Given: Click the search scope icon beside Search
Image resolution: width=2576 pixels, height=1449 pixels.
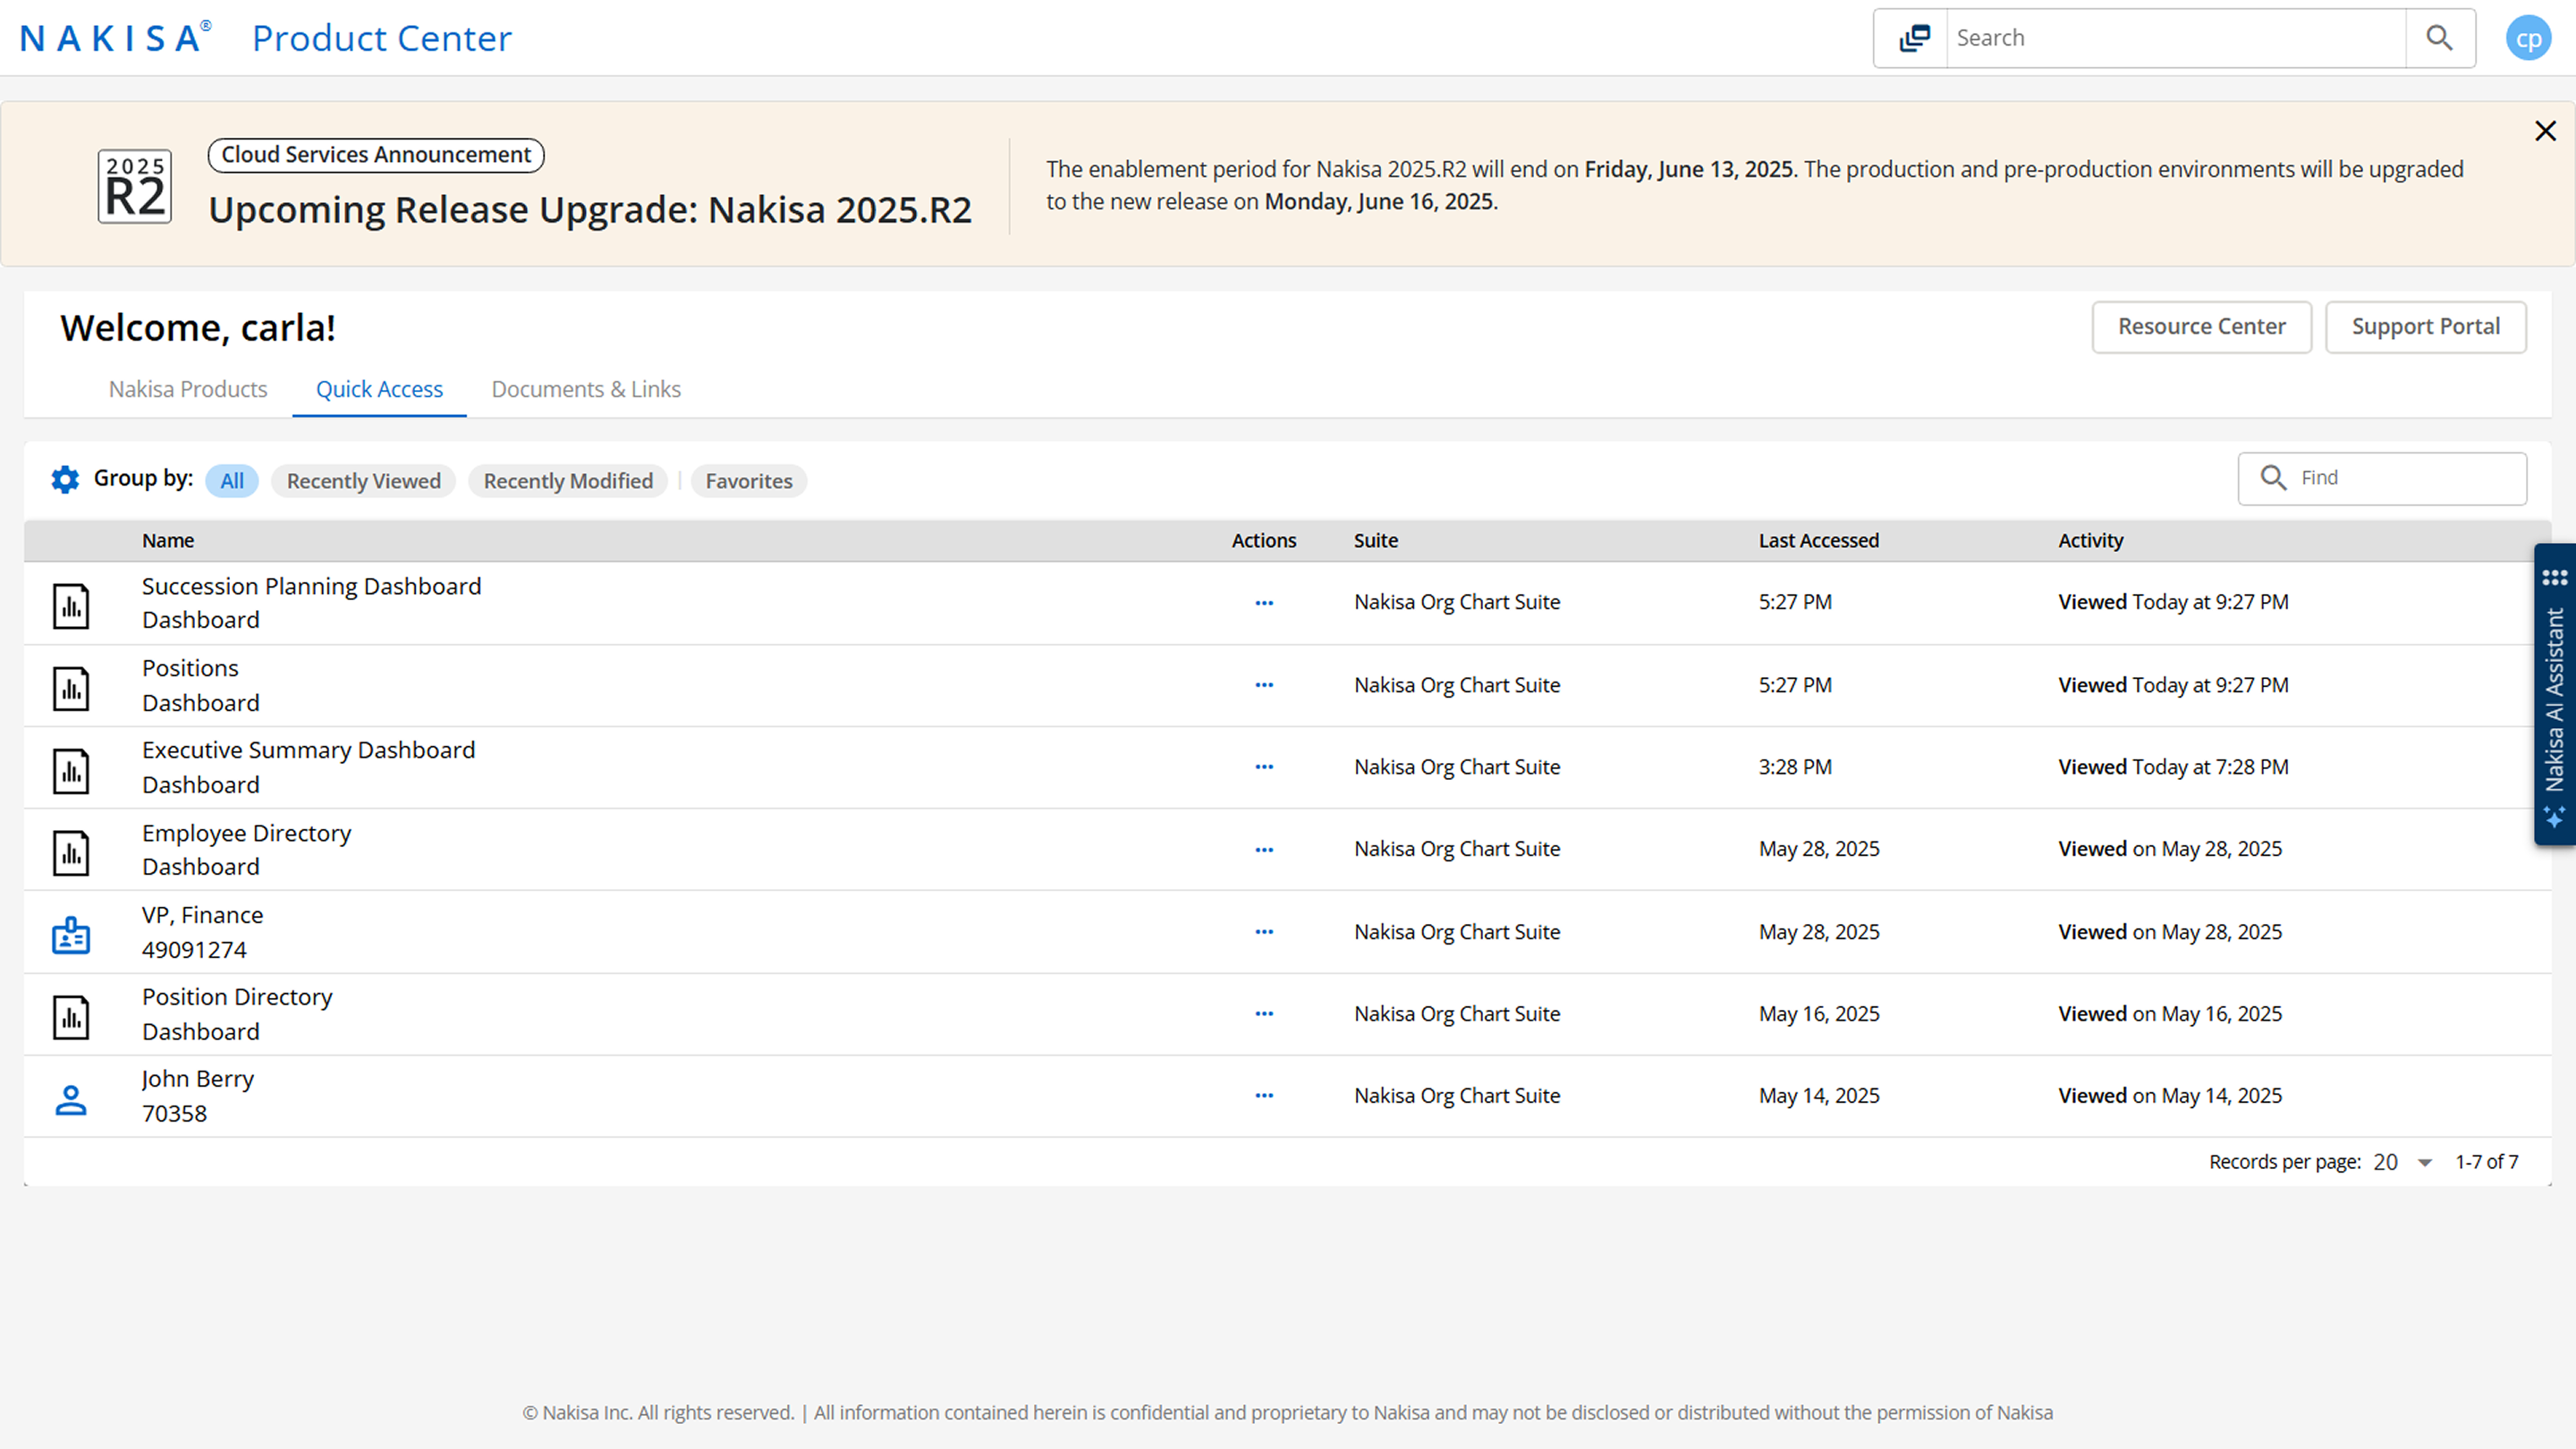Looking at the screenshot, I should (1914, 38).
